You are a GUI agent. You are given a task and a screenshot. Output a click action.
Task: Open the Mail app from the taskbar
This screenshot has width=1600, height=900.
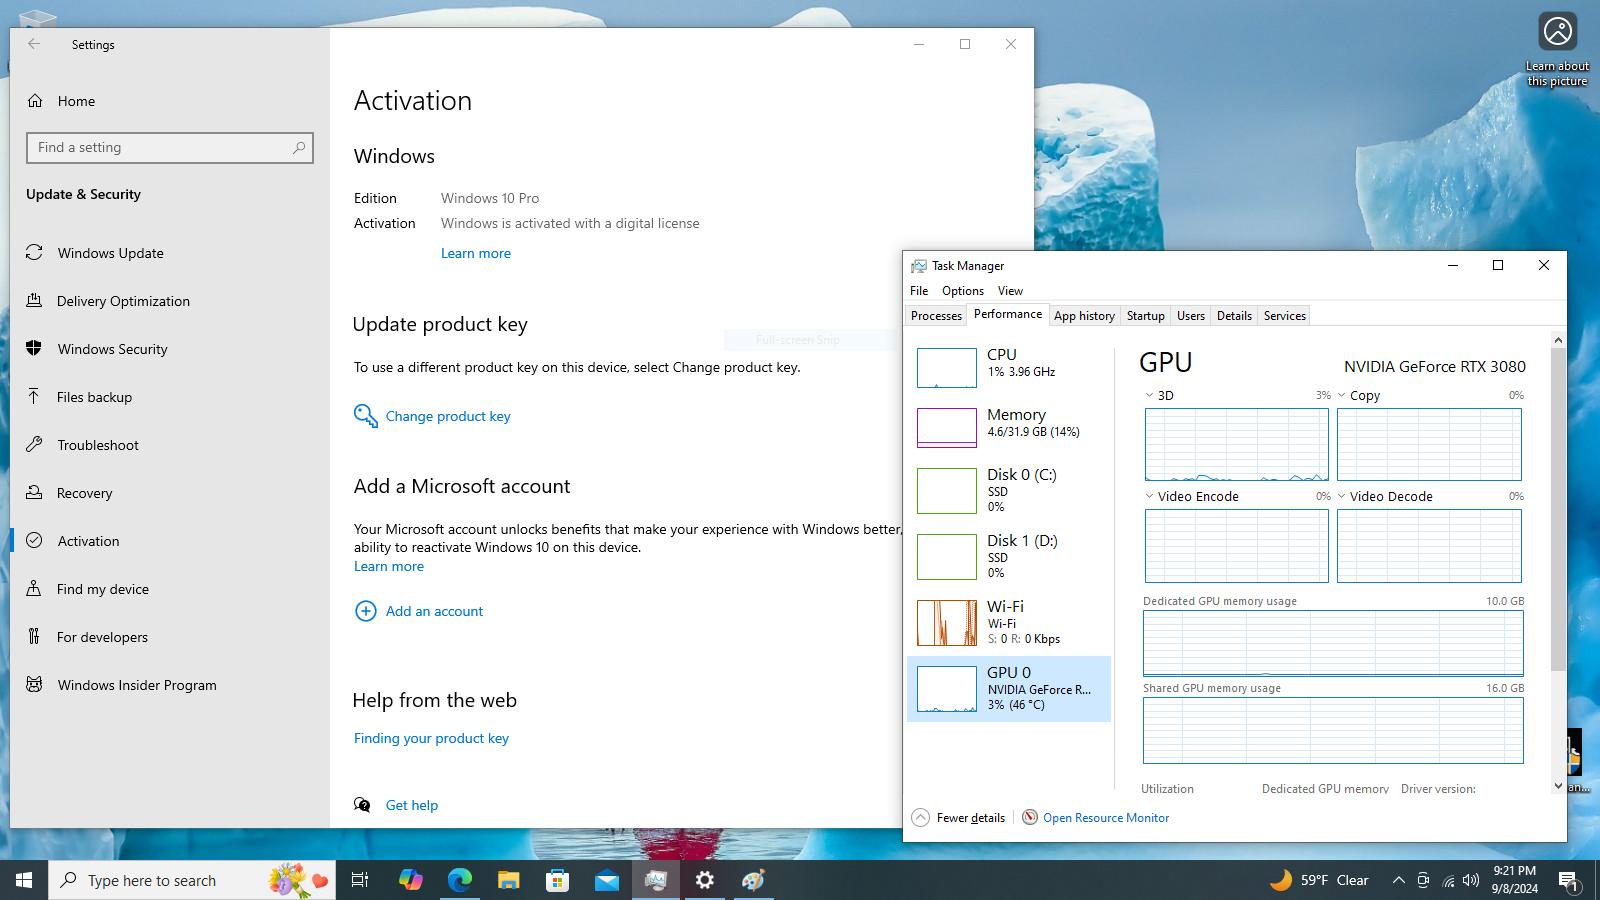click(606, 880)
